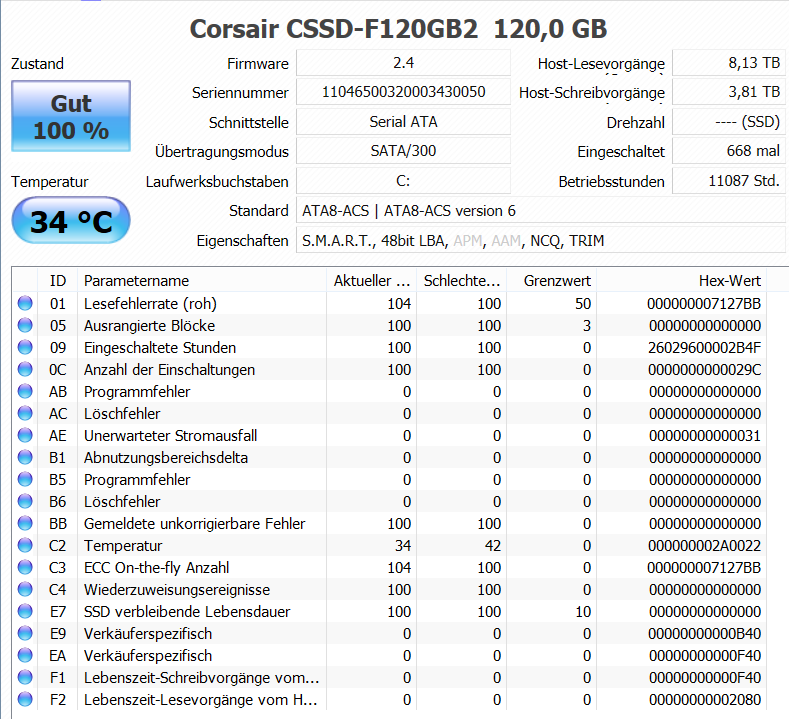Viewport: 789px width, 719px height.
Task: Click the status icon for row C2 Temperatur
Action: pyautogui.click(x=25, y=545)
